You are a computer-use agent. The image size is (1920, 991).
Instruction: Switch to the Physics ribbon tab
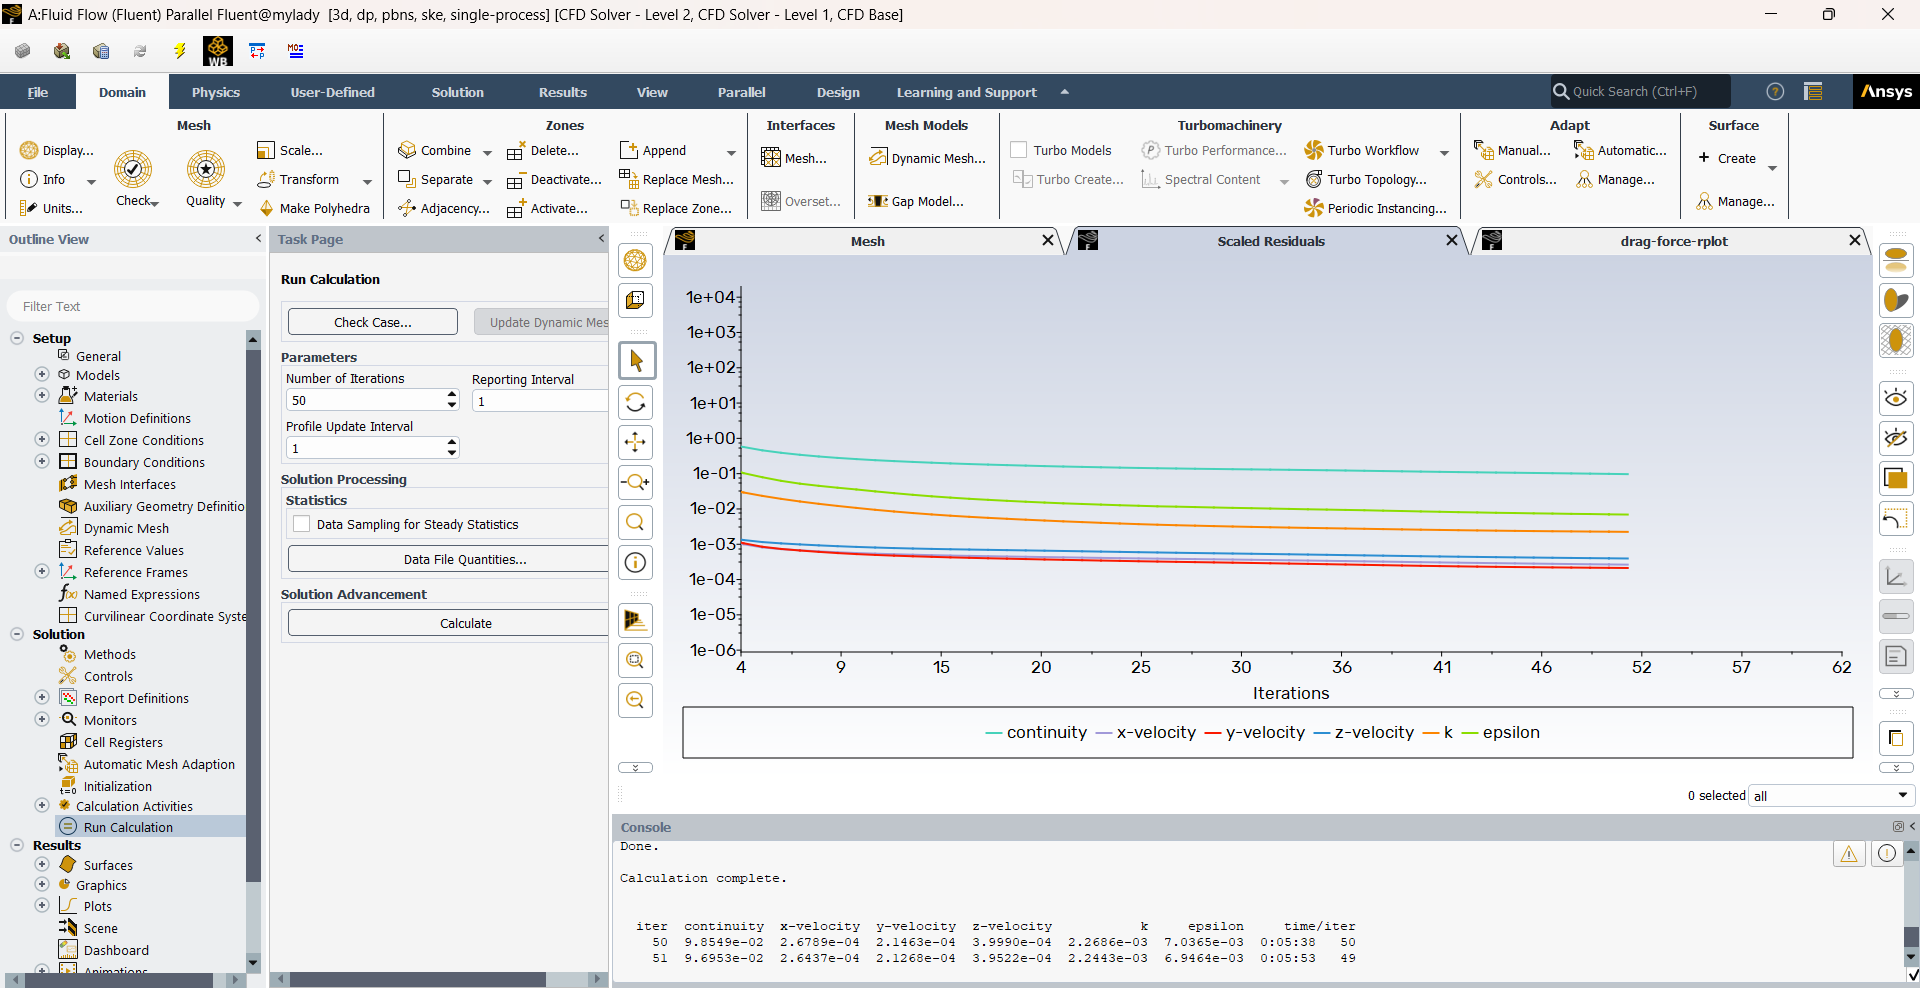216,92
